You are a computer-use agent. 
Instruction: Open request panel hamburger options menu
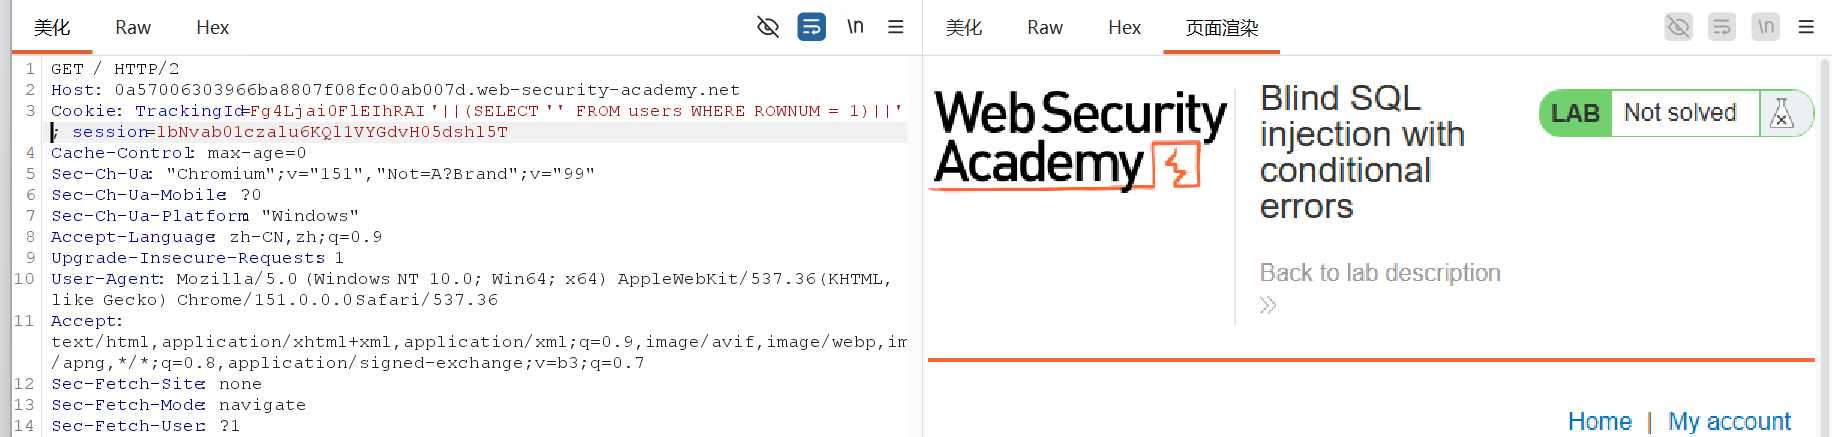click(896, 27)
